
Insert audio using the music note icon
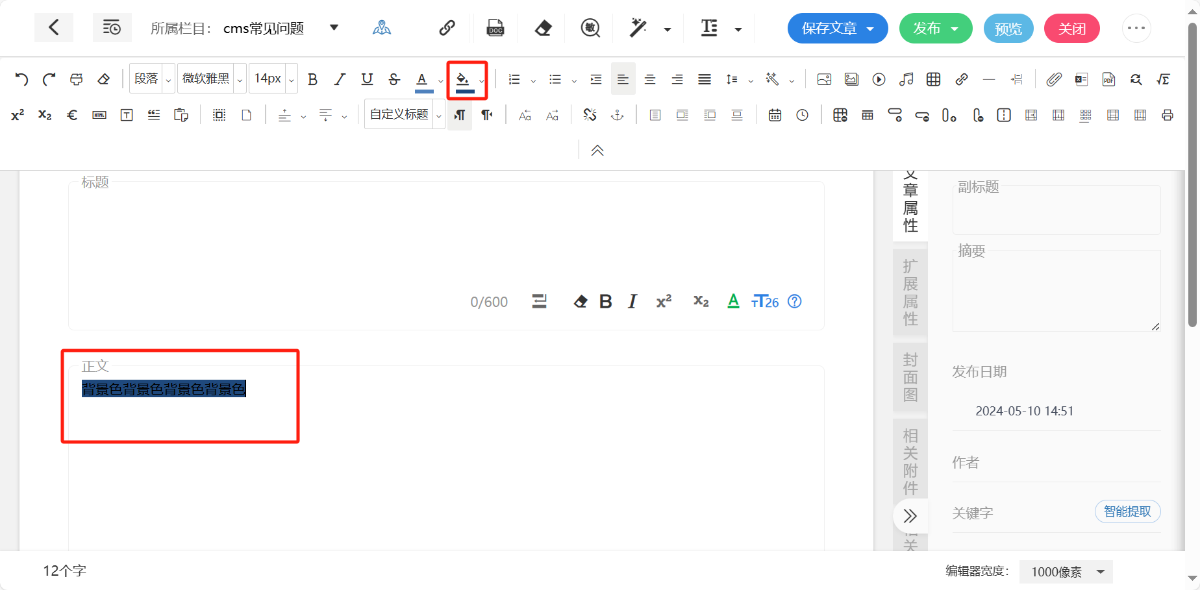[x=906, y=79]
